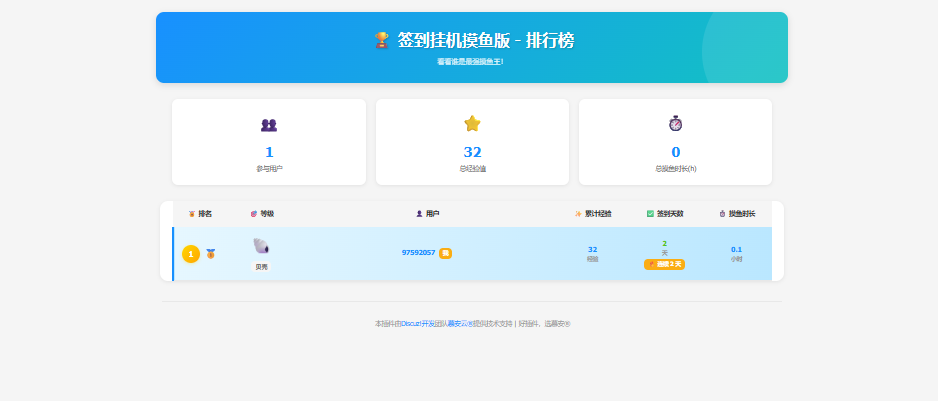This screenshot has width=938, height=401.
Task: Open user 97592057's profile link
Action: click(418, 253)
